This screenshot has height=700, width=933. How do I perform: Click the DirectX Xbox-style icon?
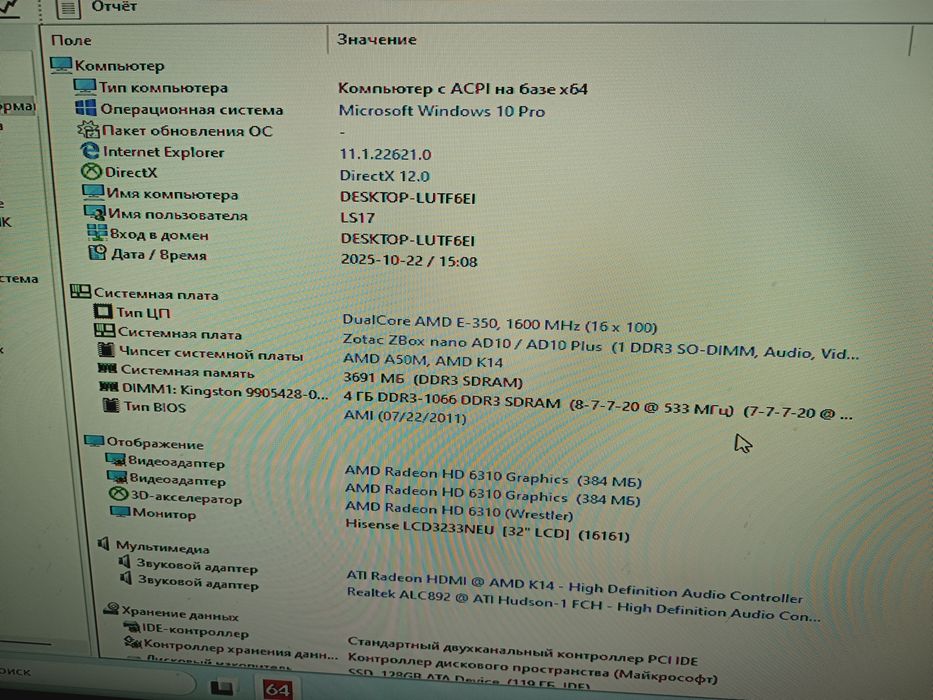[91, 172]
